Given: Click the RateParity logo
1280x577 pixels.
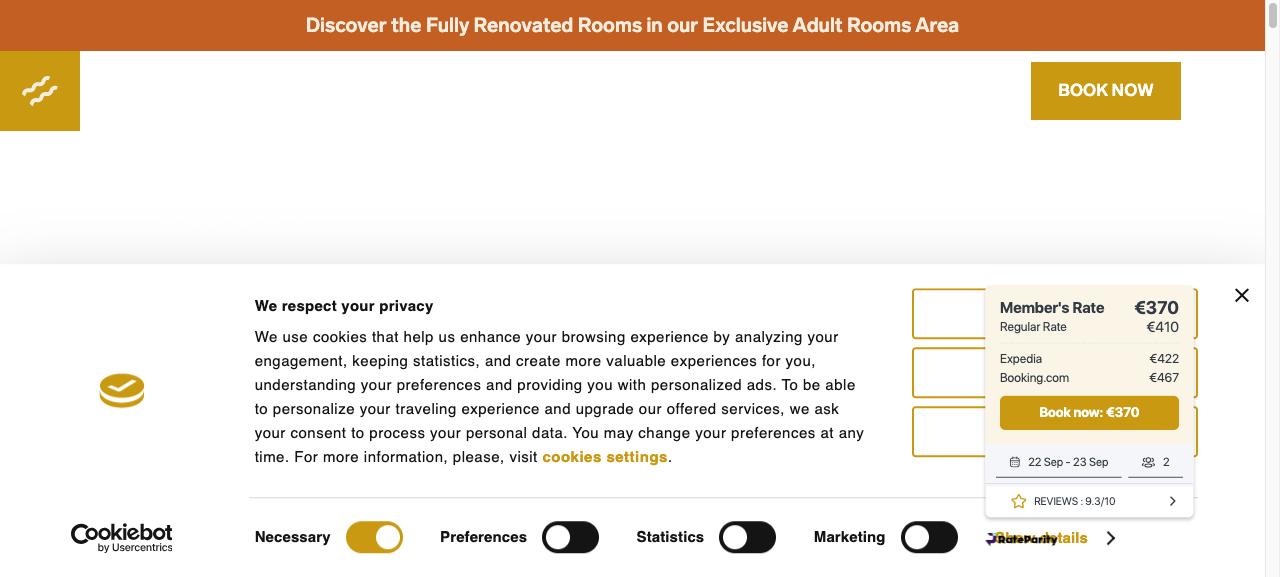Looking at the screenshot, I should pos(1021,539).
